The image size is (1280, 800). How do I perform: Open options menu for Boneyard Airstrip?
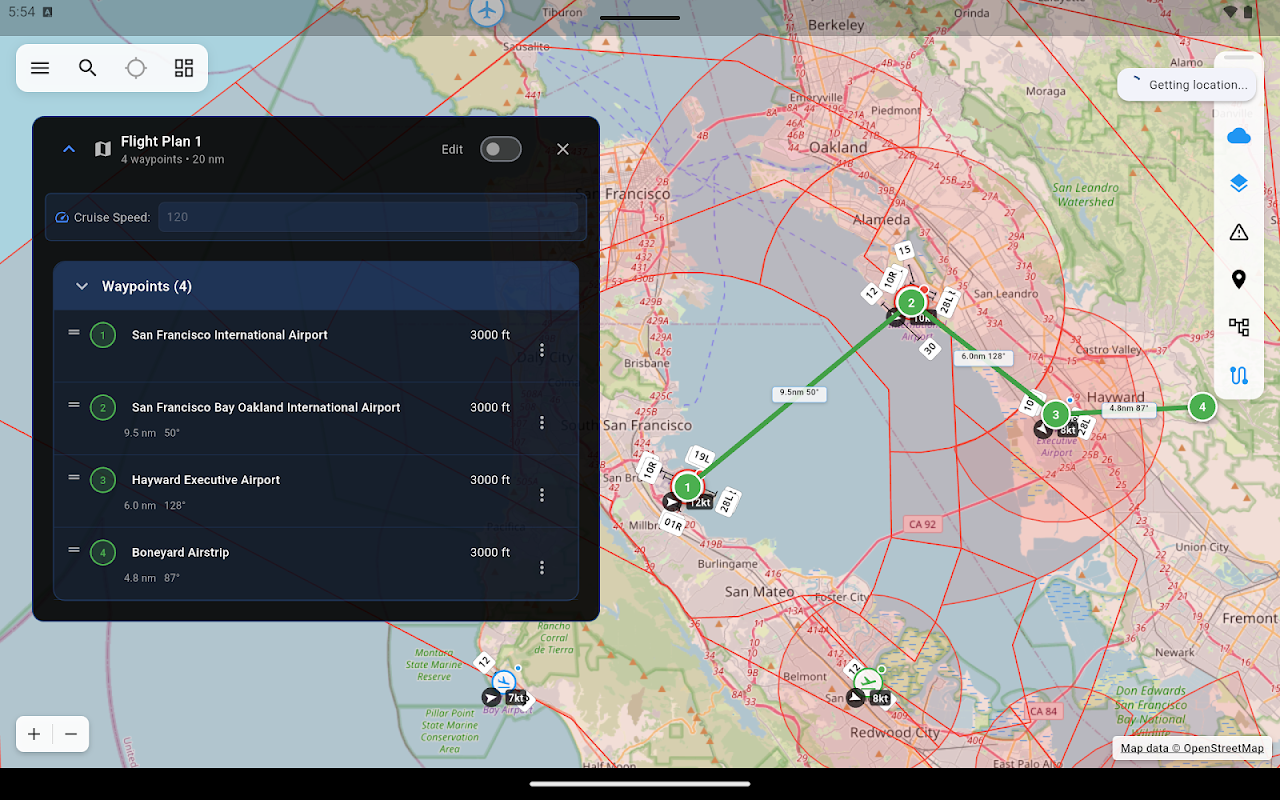point(542,568)
